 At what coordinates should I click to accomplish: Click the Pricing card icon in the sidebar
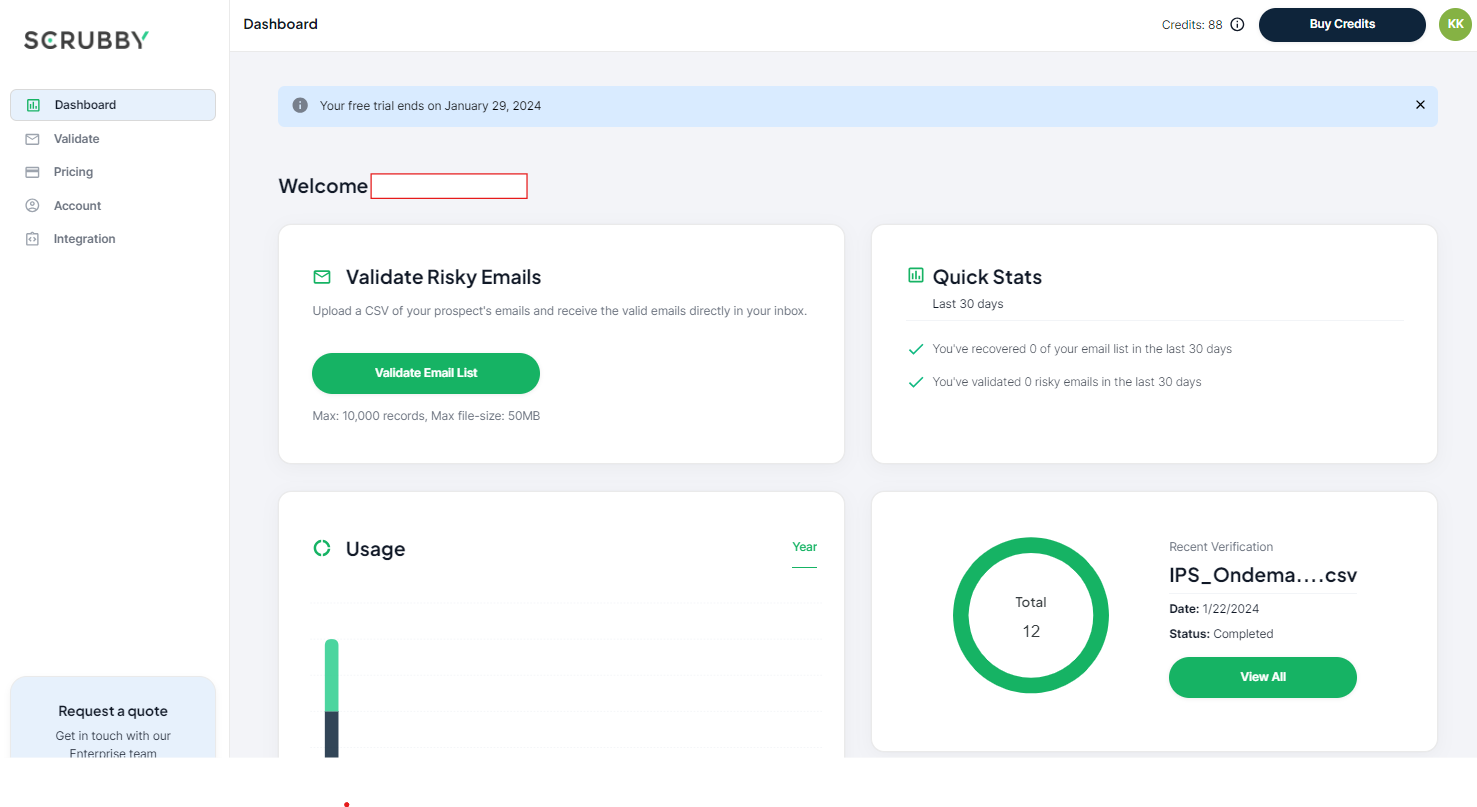coord(31,171)
